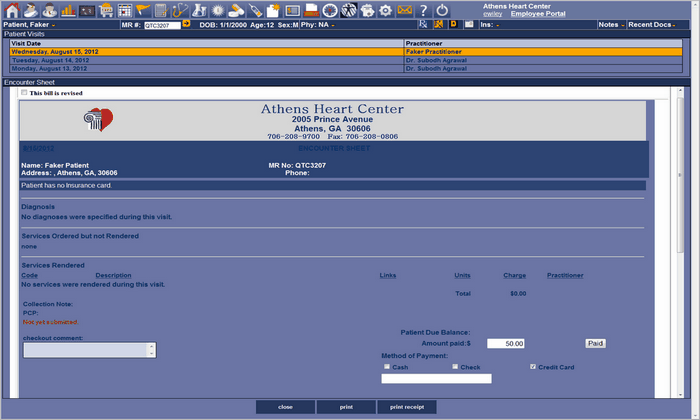Click the cwiley user link
Viewport: 700px width, 420px height.
(x=492, y=14)
